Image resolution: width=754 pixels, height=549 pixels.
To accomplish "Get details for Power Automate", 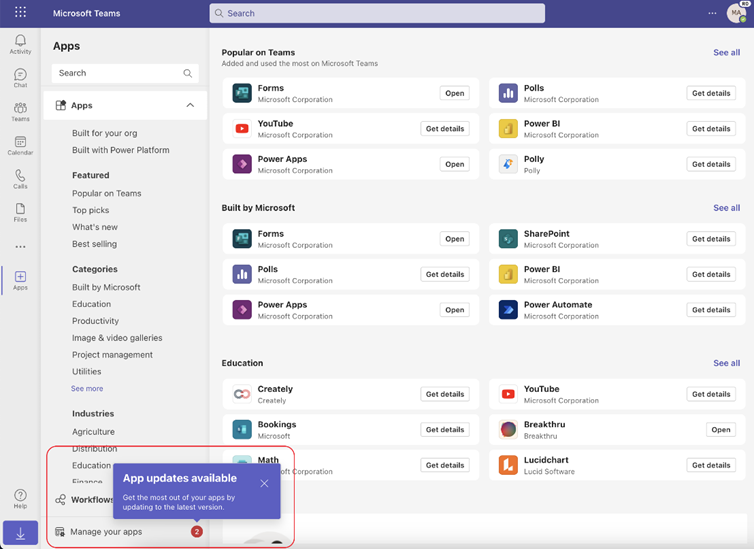I will (x=711, y=310).
